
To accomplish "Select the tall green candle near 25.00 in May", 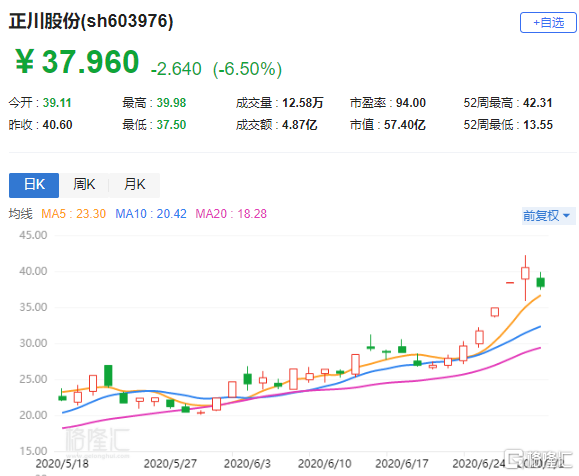I will [108, 376].
